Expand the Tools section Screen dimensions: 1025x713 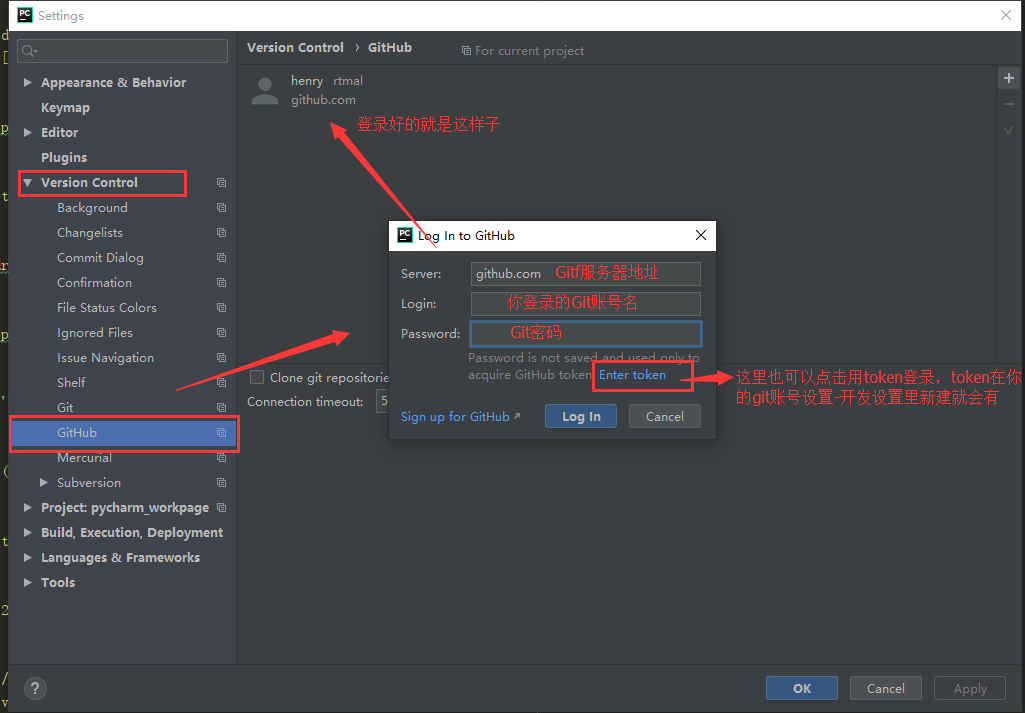(27, 582)
